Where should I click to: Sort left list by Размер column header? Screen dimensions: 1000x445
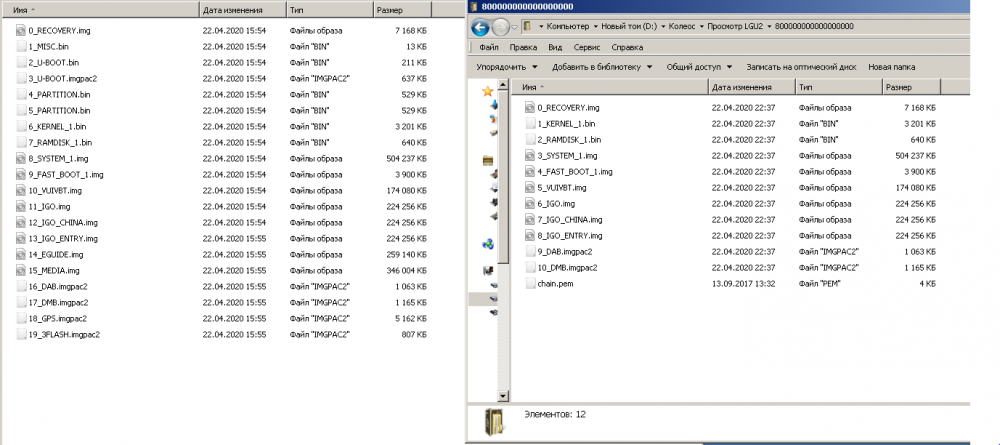(402, 10)
